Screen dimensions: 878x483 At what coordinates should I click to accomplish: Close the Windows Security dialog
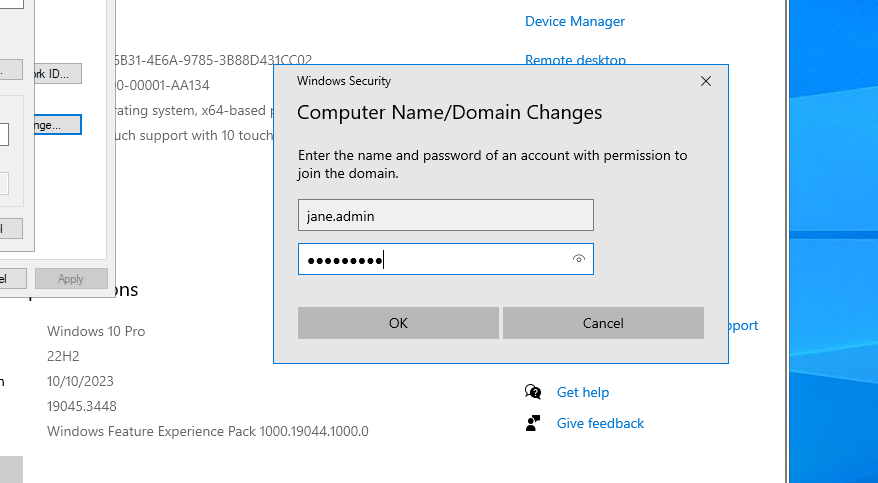(x=706, y=81)
